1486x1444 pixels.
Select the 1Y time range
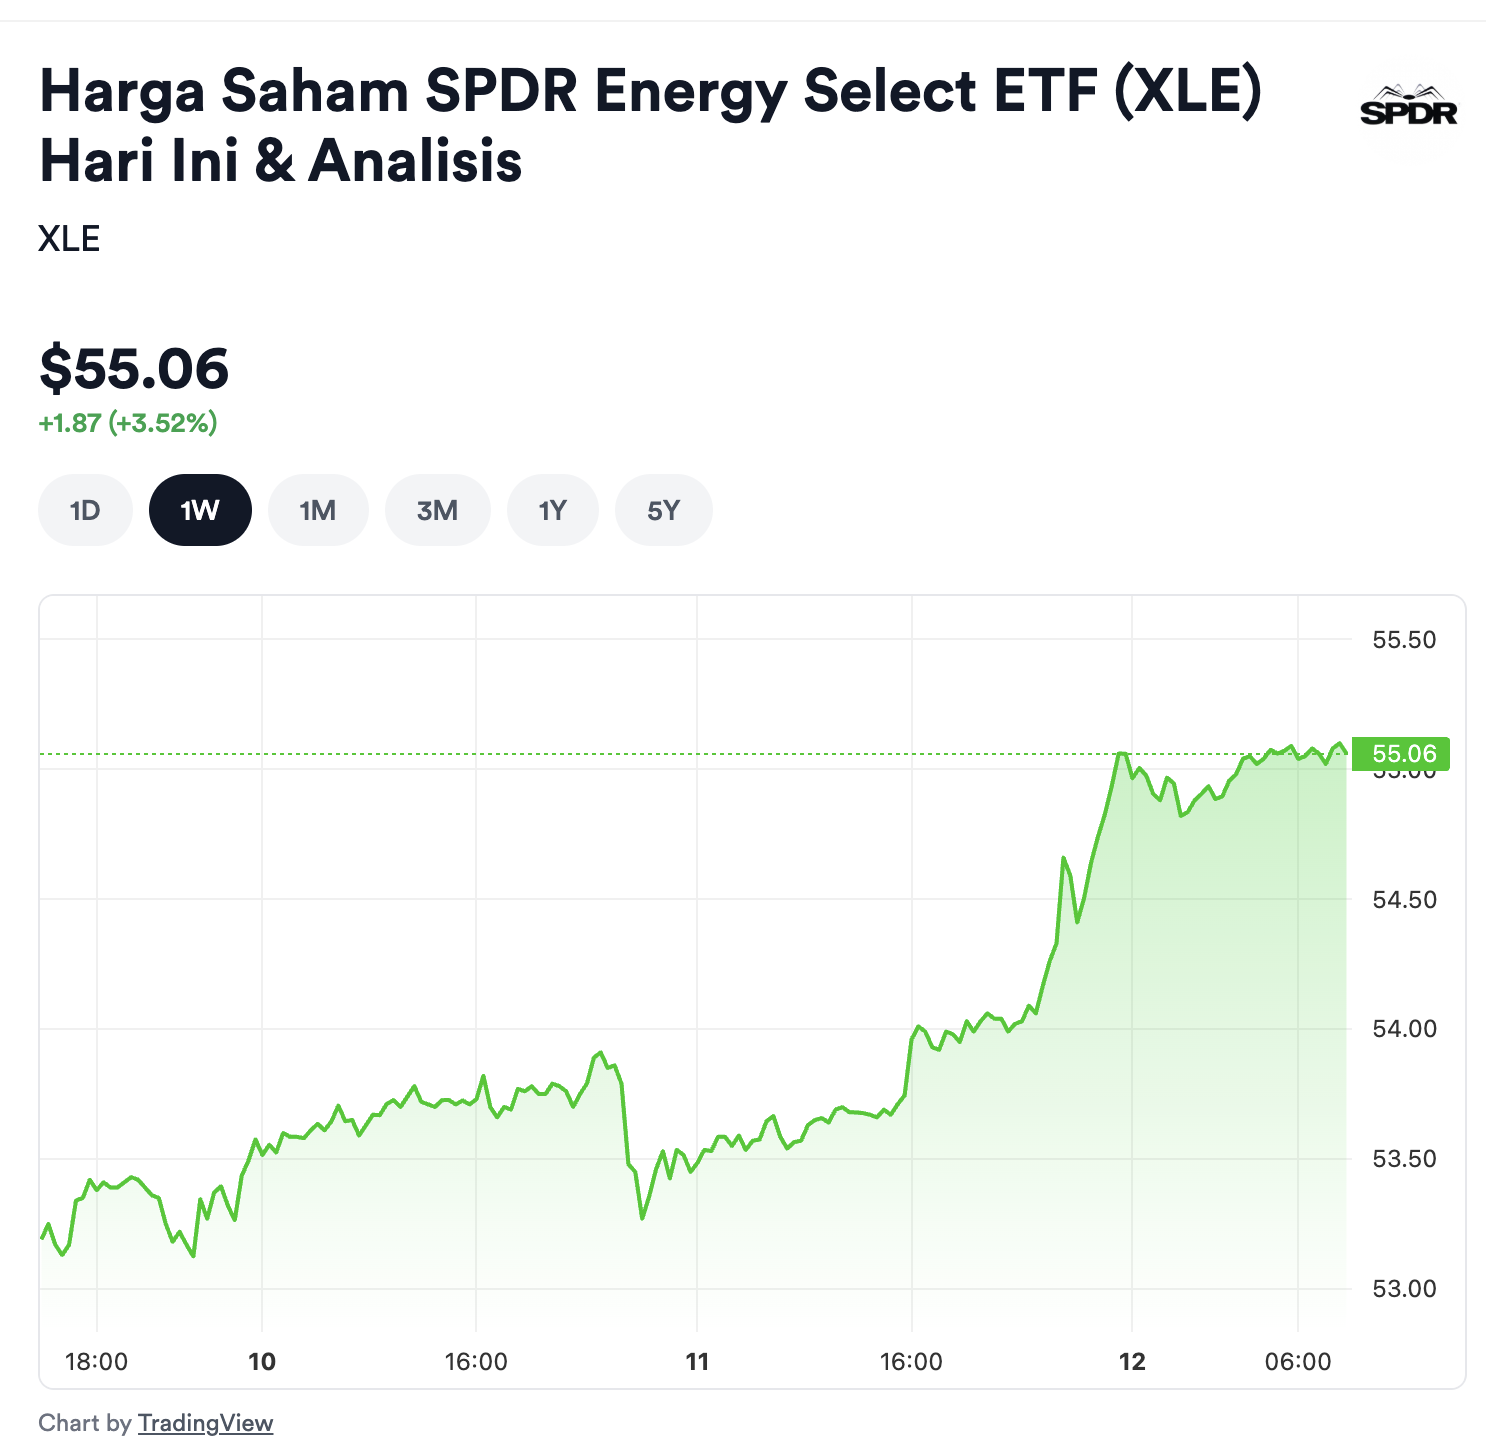[552, 511]
